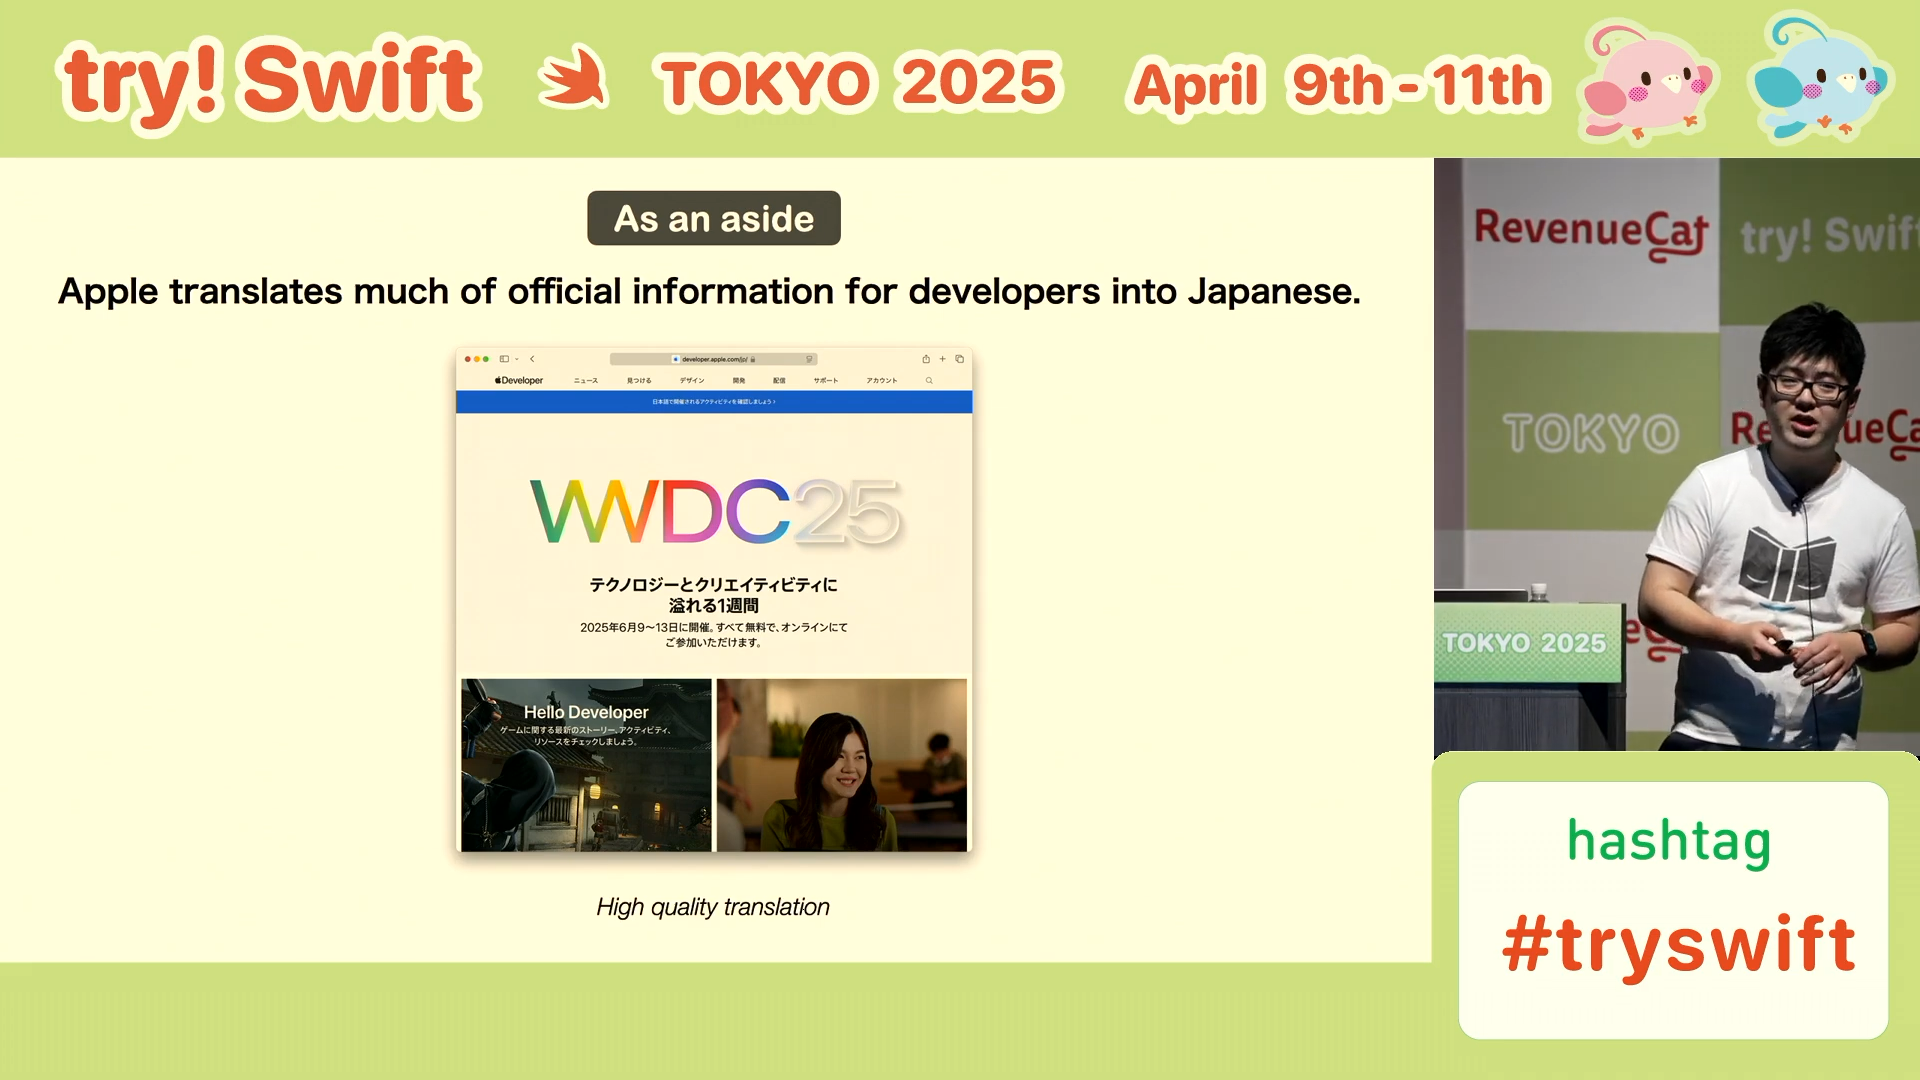This screenshot has height=1080, width=1920.
Task: Follow the blue Japanese activities banner link
Action: pos(714,401)
